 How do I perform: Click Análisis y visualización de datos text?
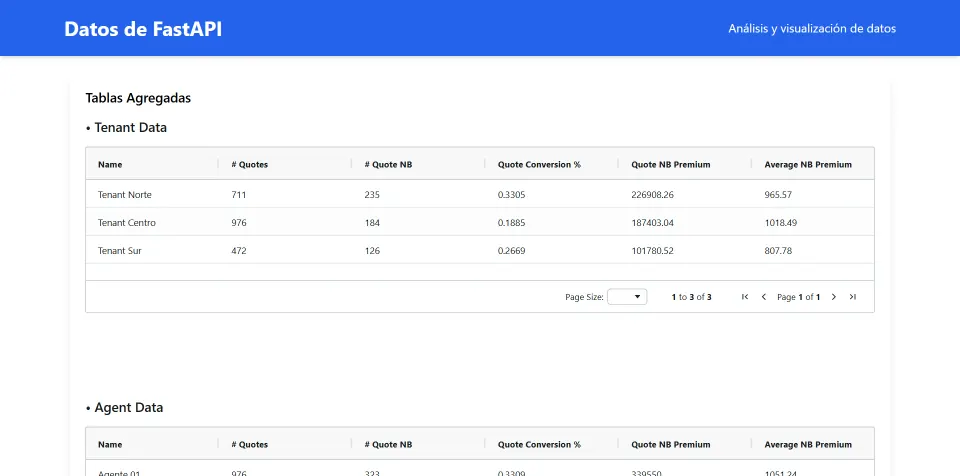click(x=812, y=28)
